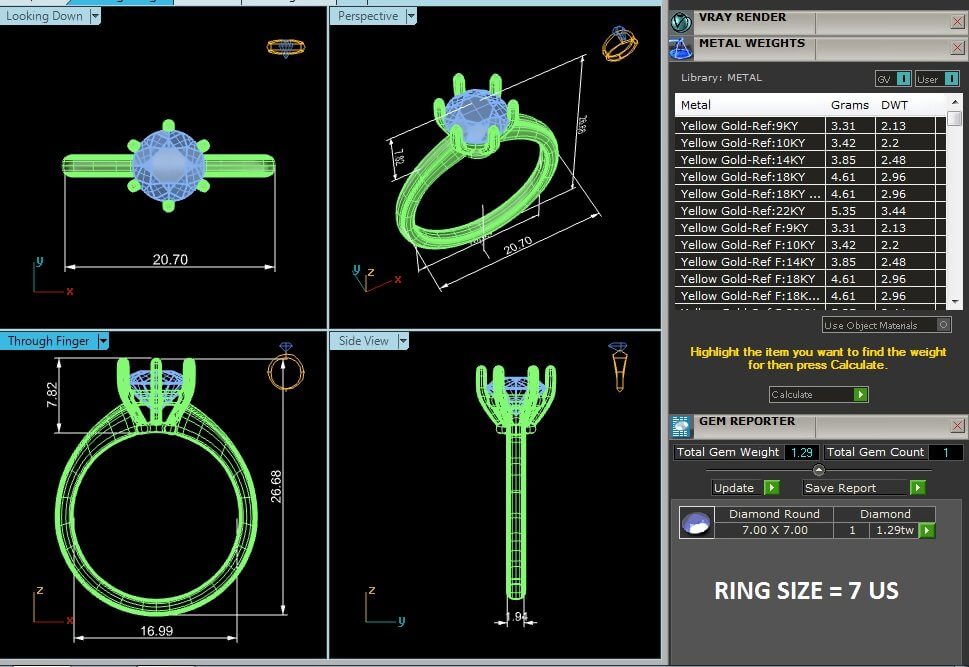Select the Yellow Gold-Ref:22KY metal row
This screenshot has height=667, width=969.
[750, 211]
